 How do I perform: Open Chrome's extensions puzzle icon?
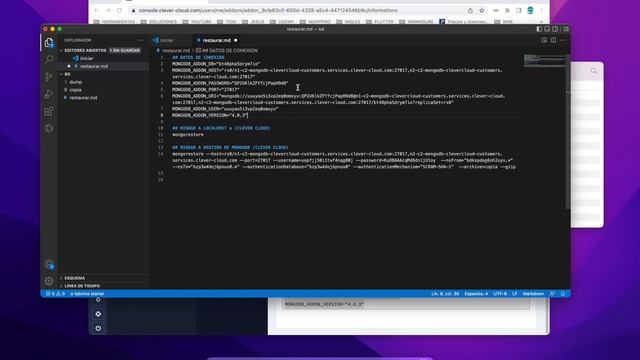[x=507, y=11]
